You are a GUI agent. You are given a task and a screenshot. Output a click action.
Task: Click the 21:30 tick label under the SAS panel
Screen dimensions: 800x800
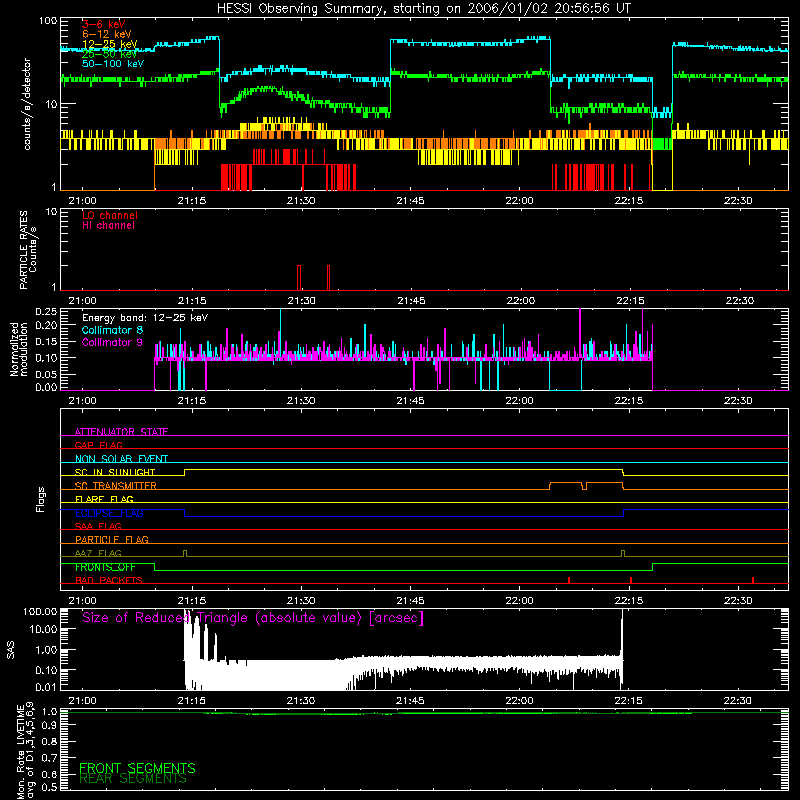pos(301,701)
